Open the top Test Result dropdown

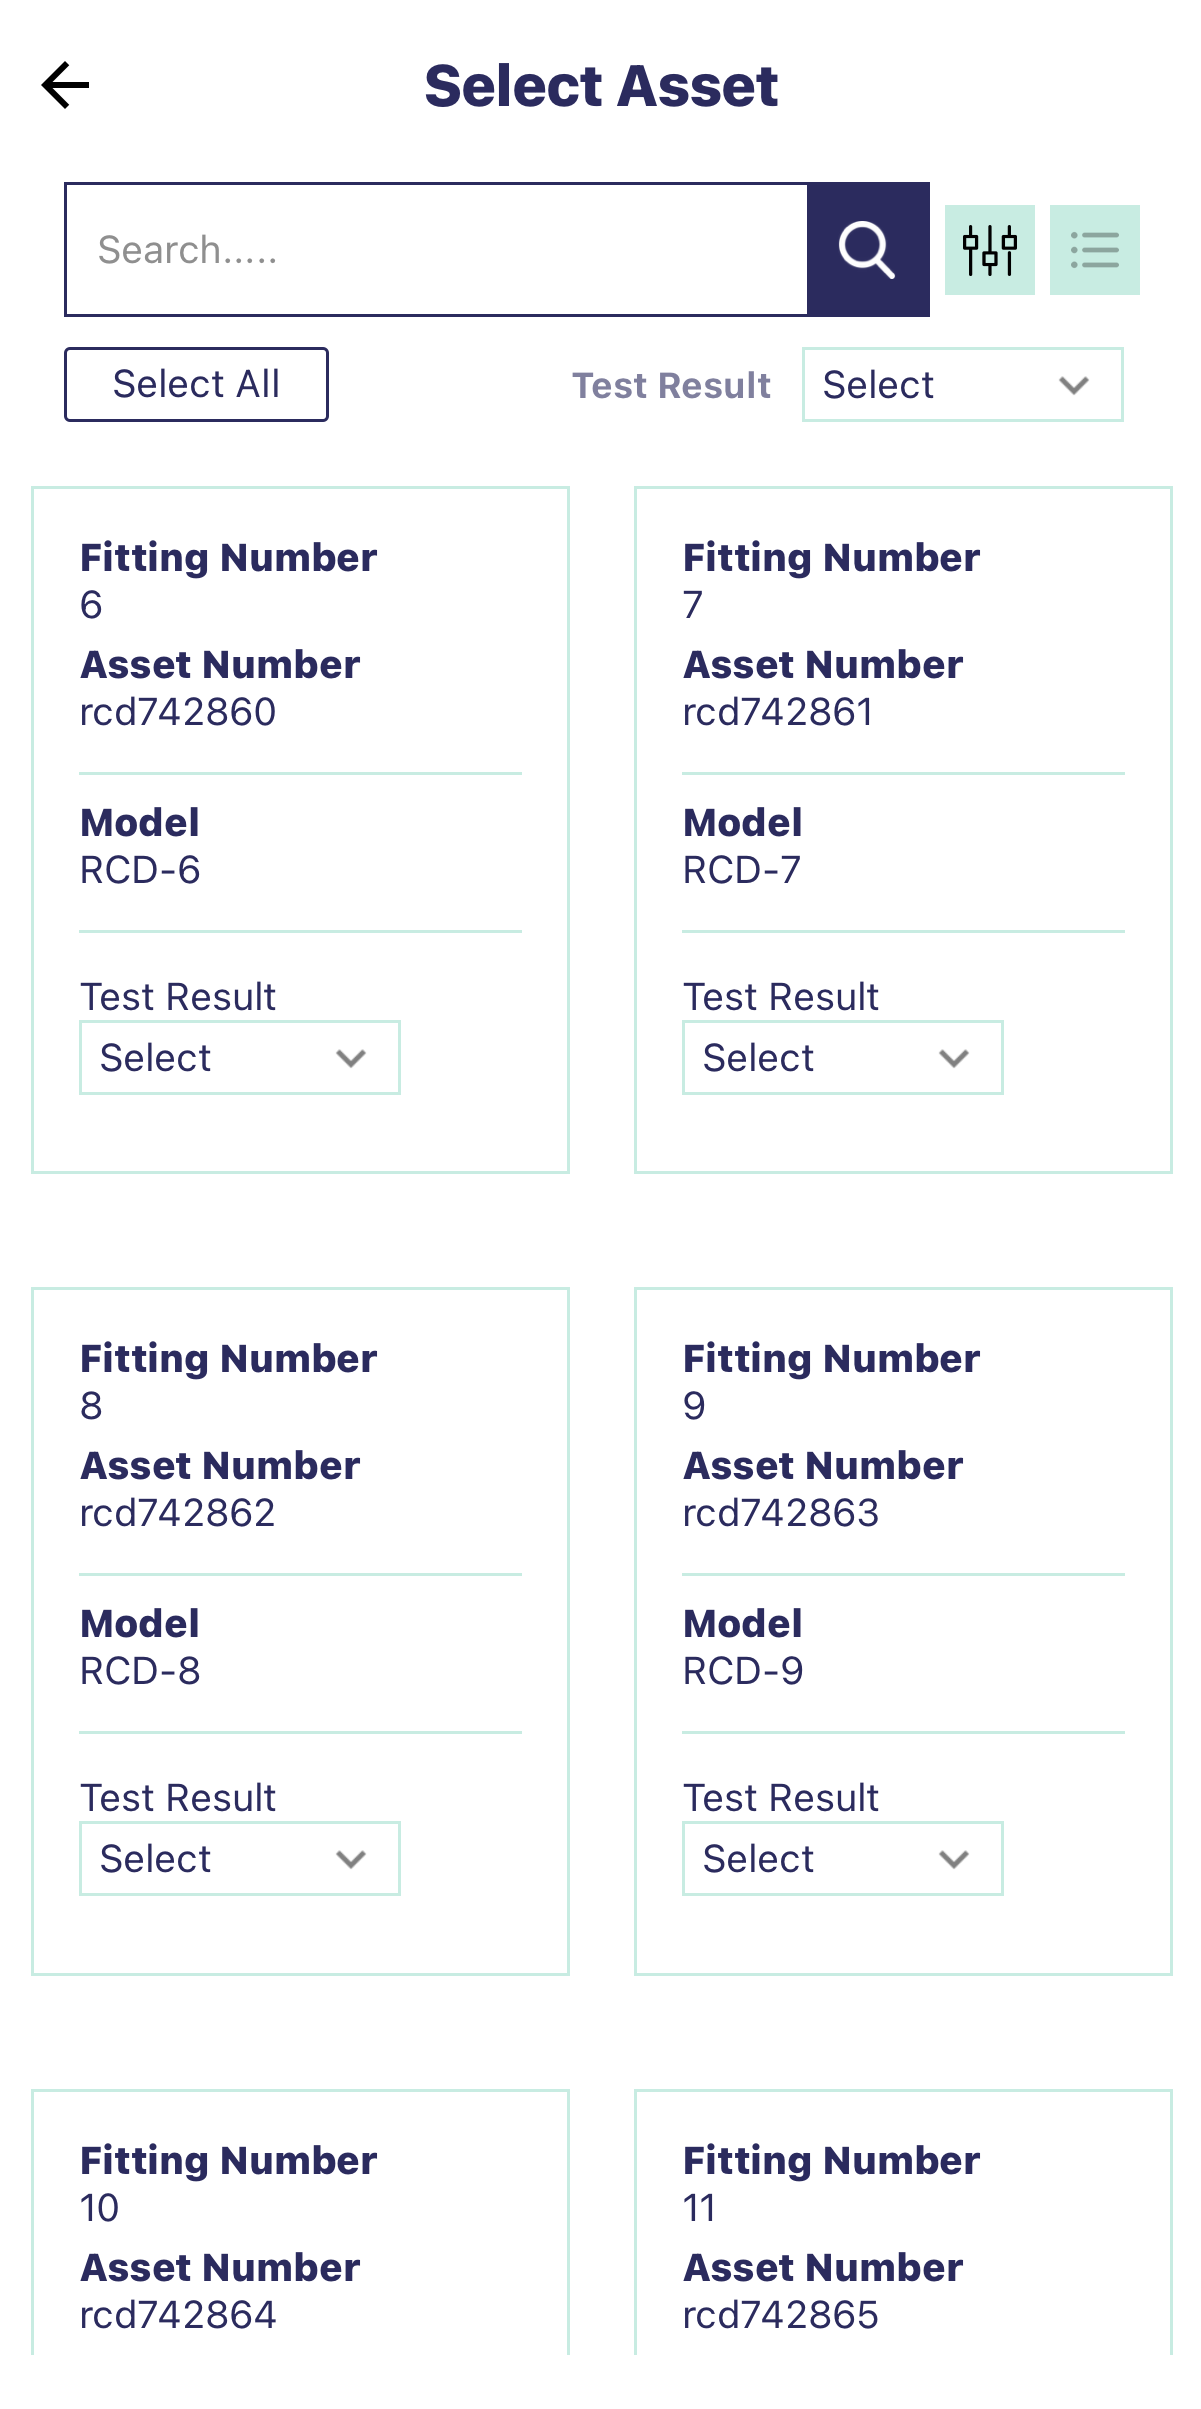(961, 385)
